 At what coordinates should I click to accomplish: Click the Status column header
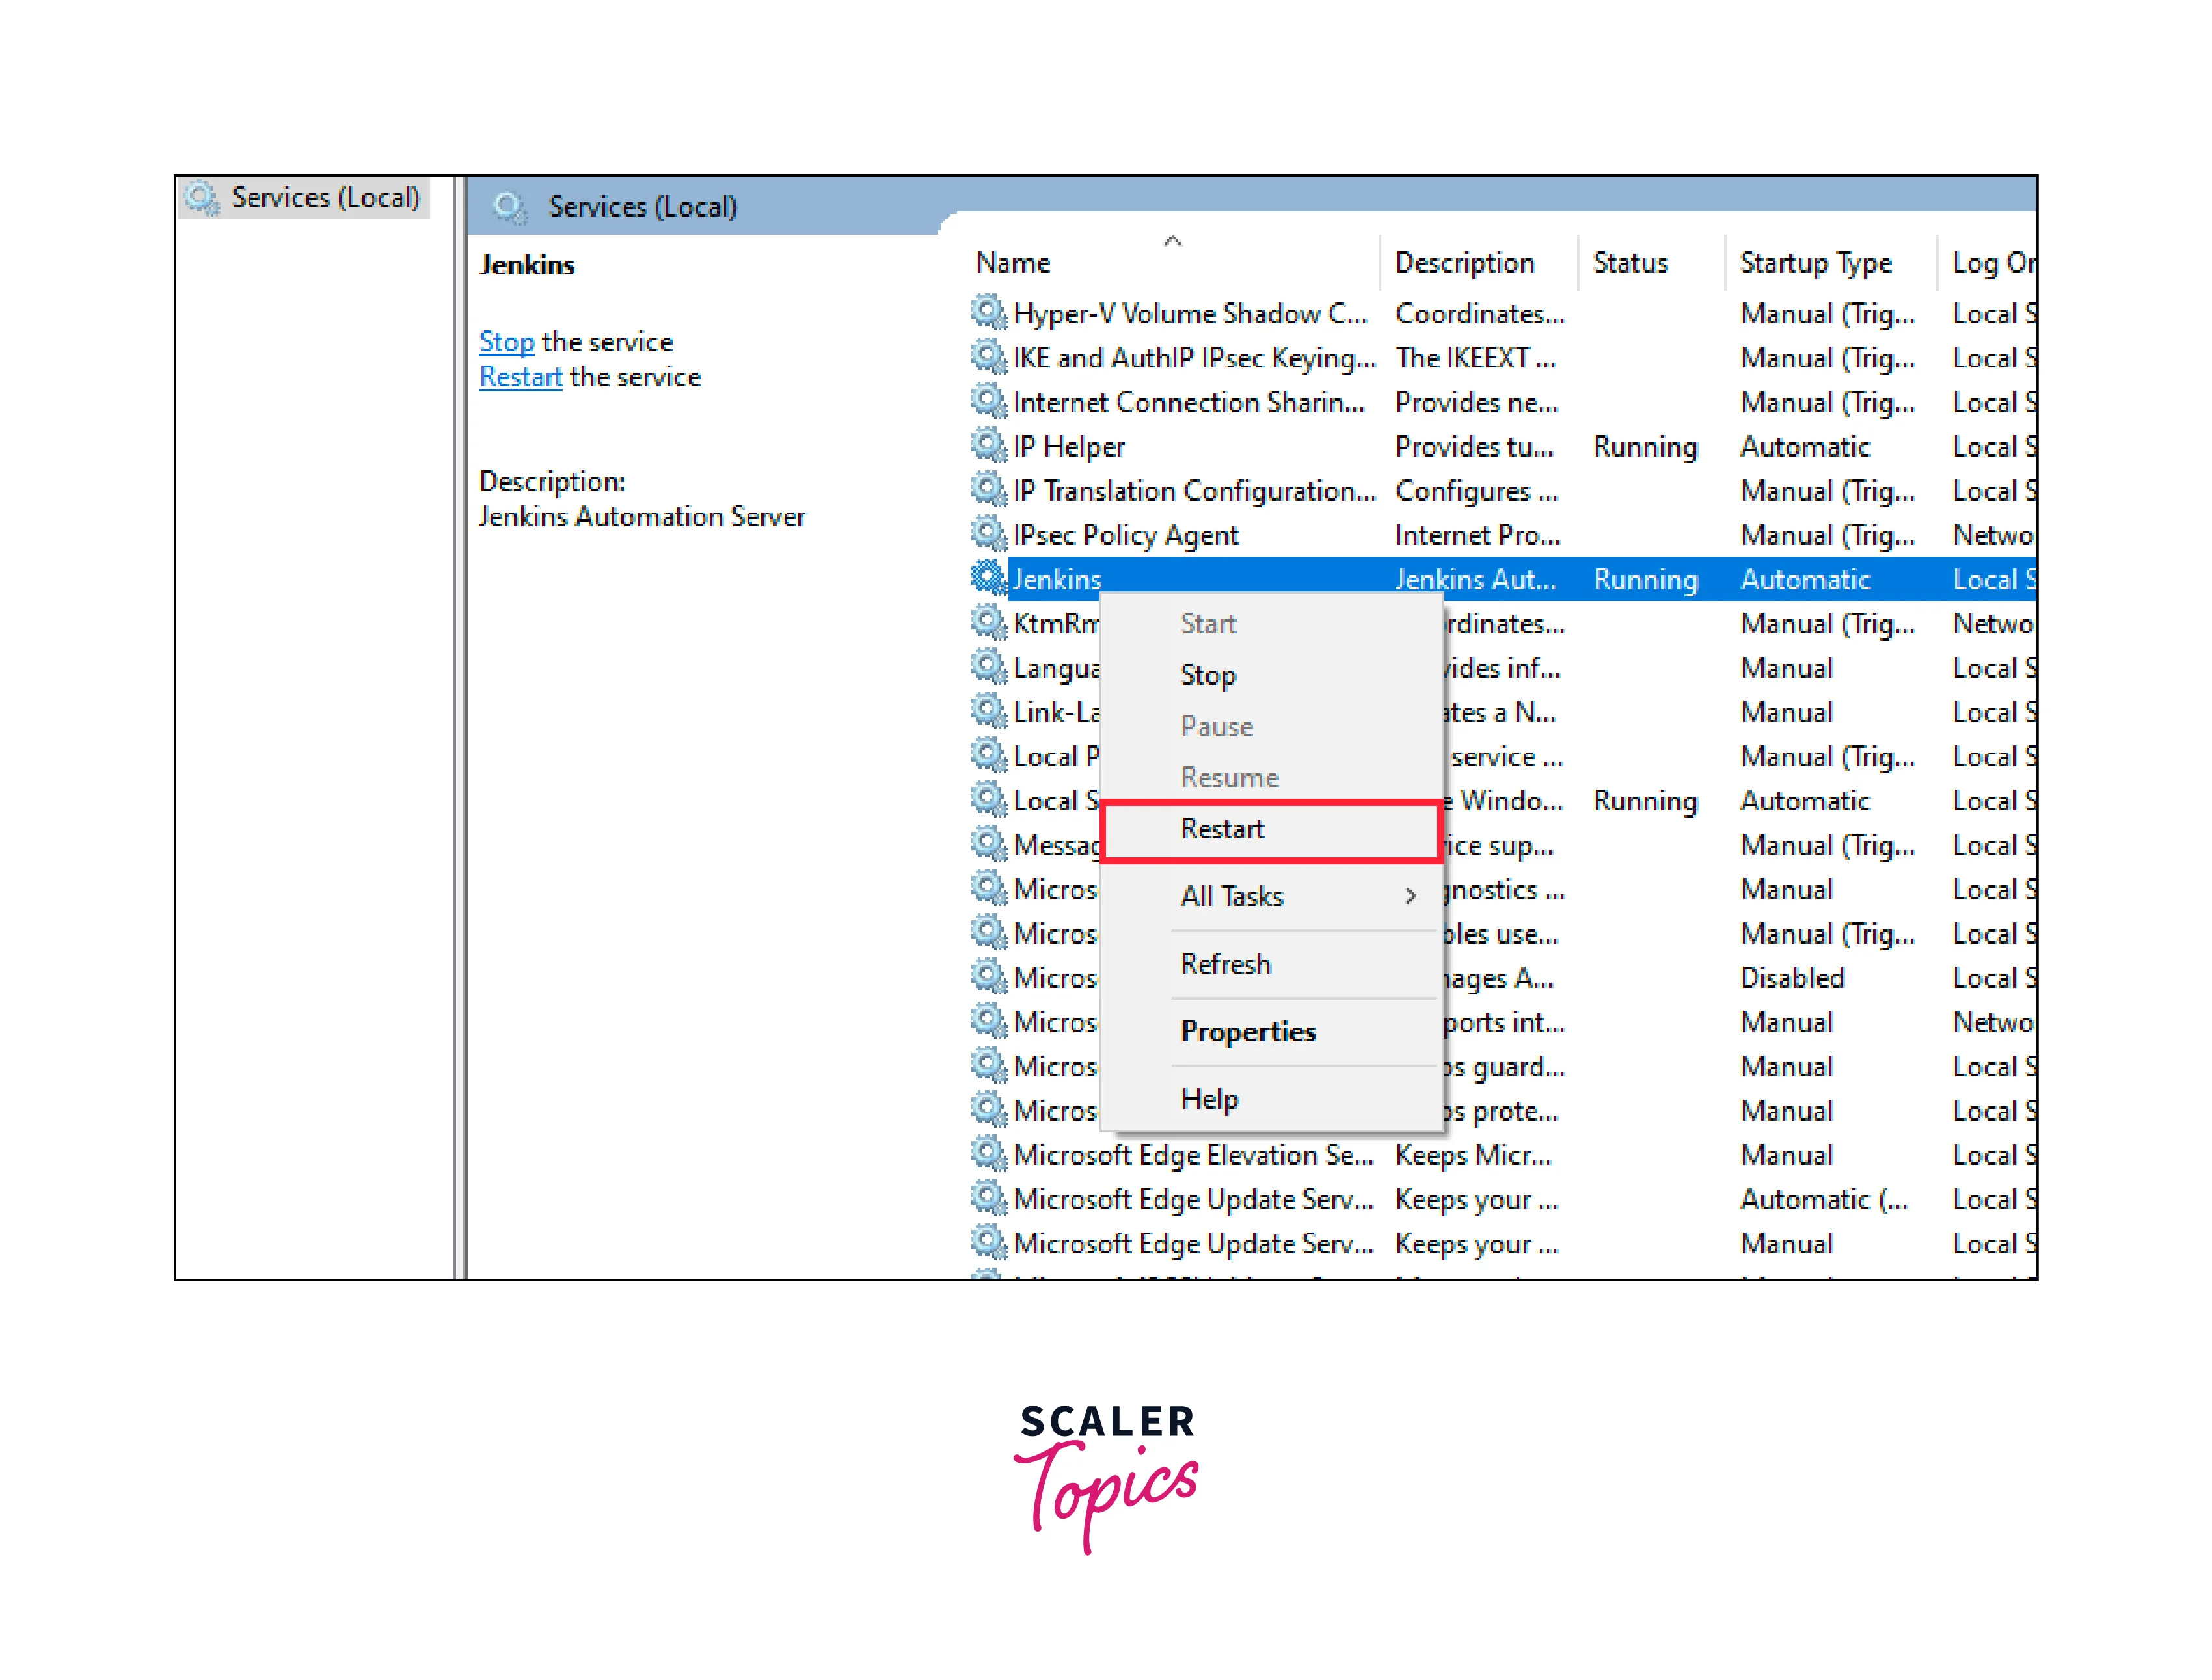click(x=1630, y=263)
